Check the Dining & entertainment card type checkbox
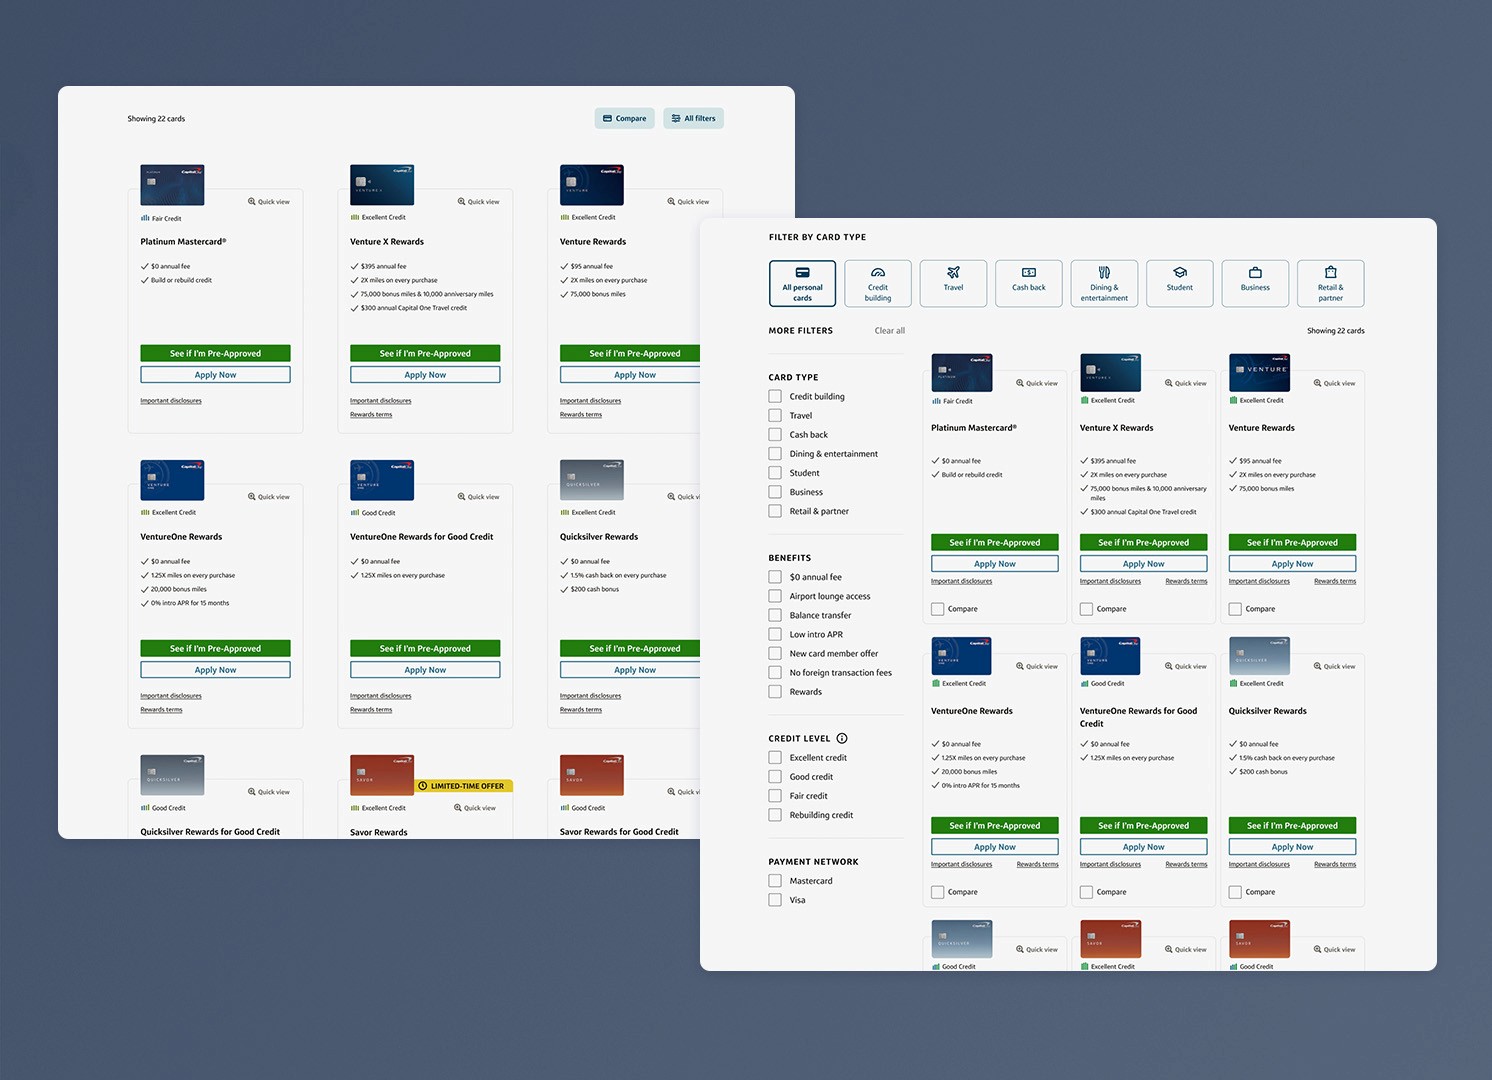The height and width of the screenshot is (1080, 1492). tap(775, 453)
